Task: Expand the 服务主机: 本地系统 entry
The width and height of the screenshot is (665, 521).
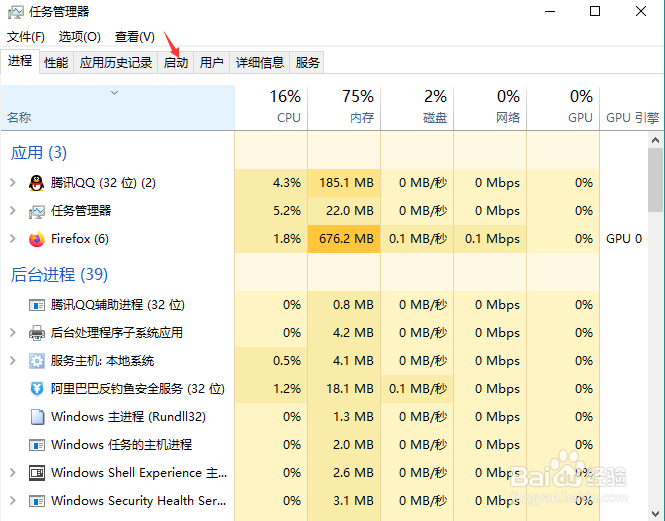Action: (13, 361)
